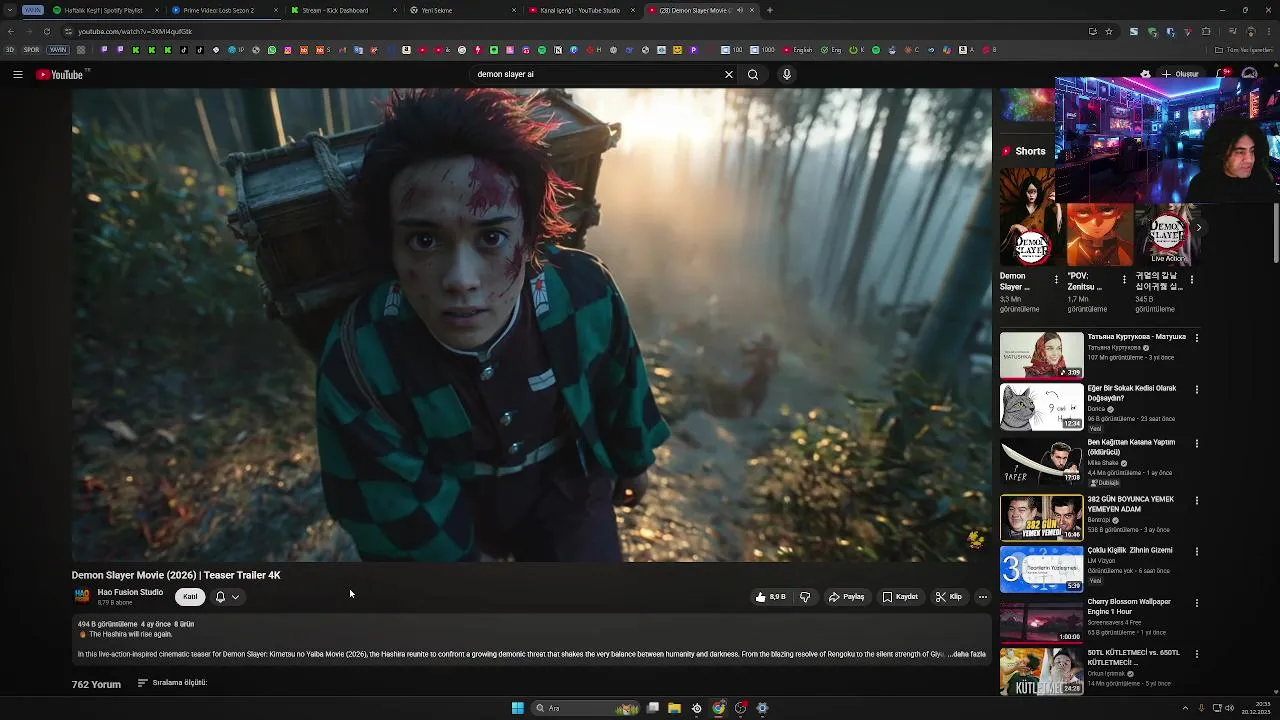Viewport: 1280px width, 720px height.
Task: Open '382 GÜN BOYUNCA YEMEK YEMEYEN ADAM' thumbnail
Action: click(x=1041, y=517)
